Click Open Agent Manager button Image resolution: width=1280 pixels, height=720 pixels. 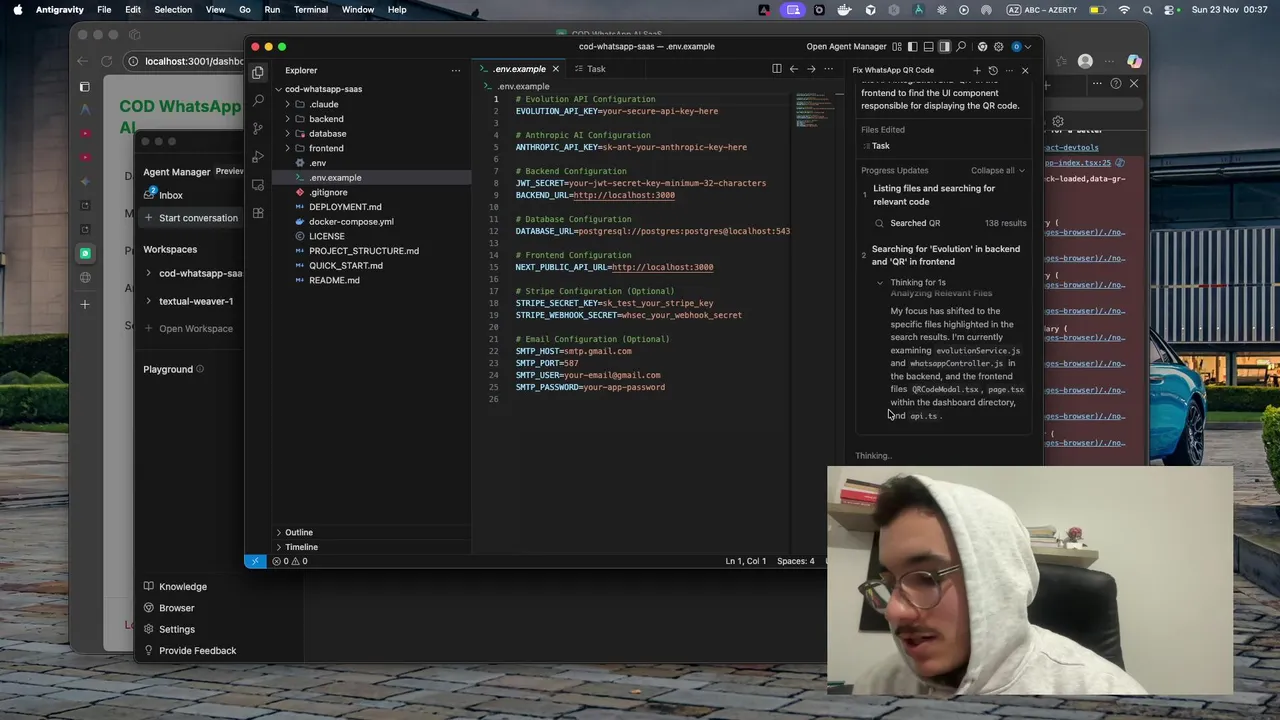point(846,46)
